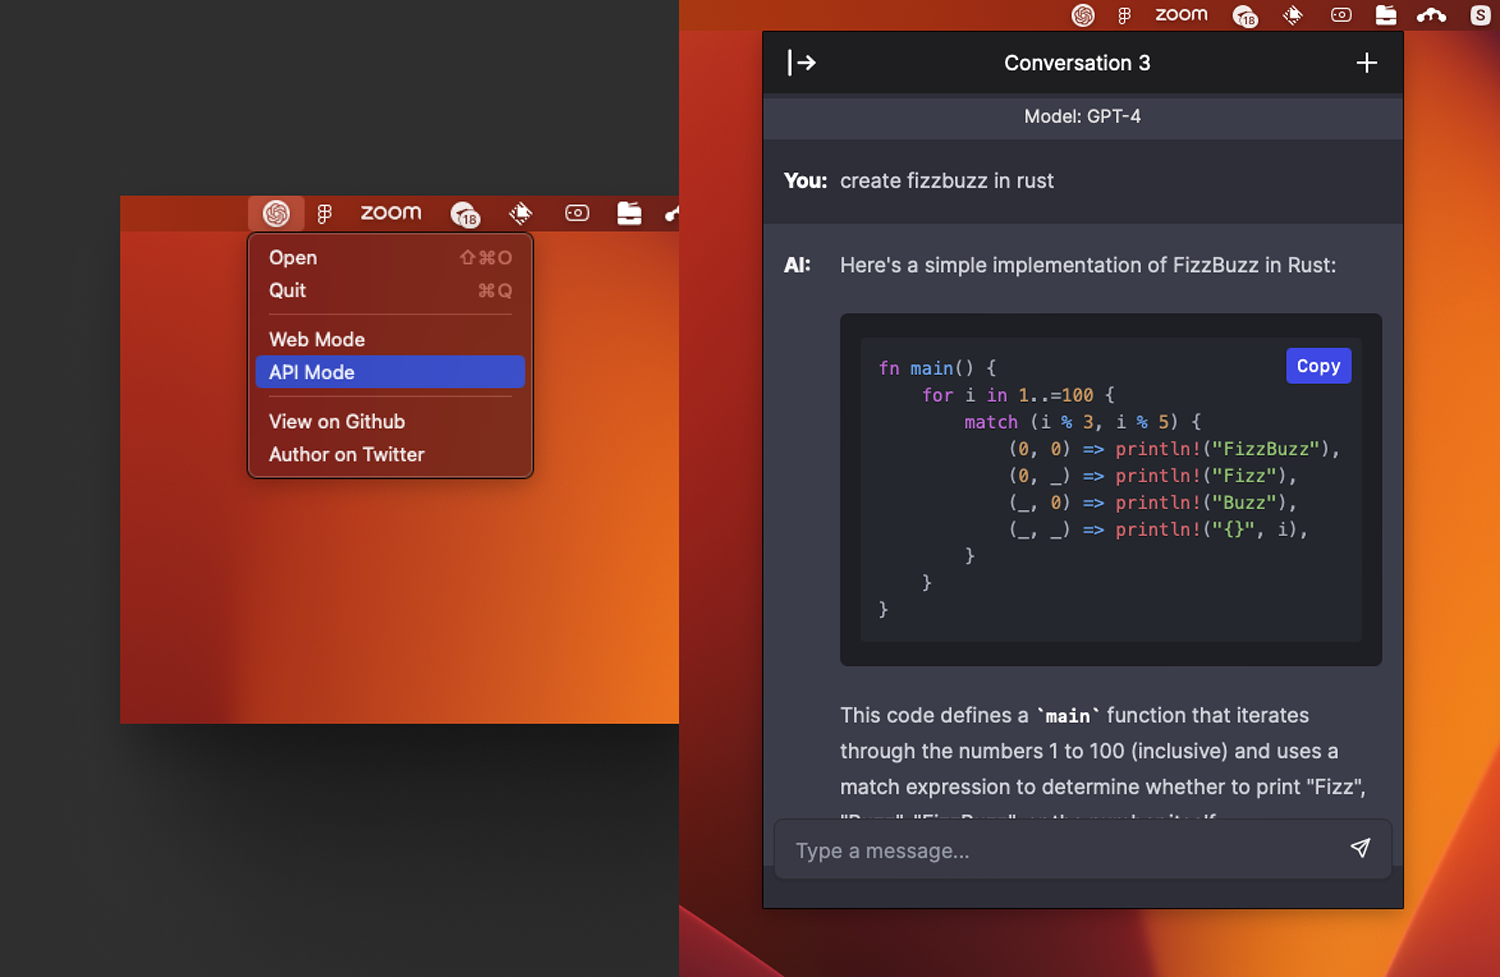This screenshot has width=1500, height=977.
Task: Open the Shottr S menu bar icon
Action: (x=1481, y=15)
